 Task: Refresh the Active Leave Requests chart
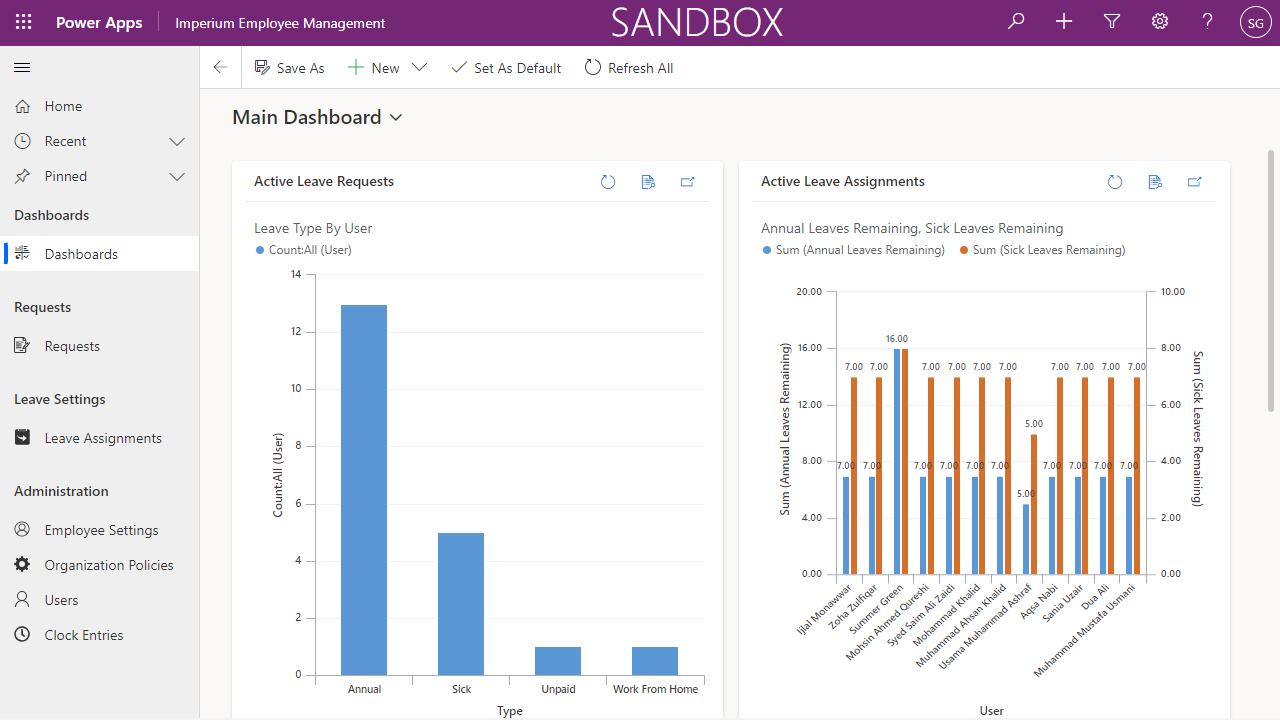[x=608, y=182]
